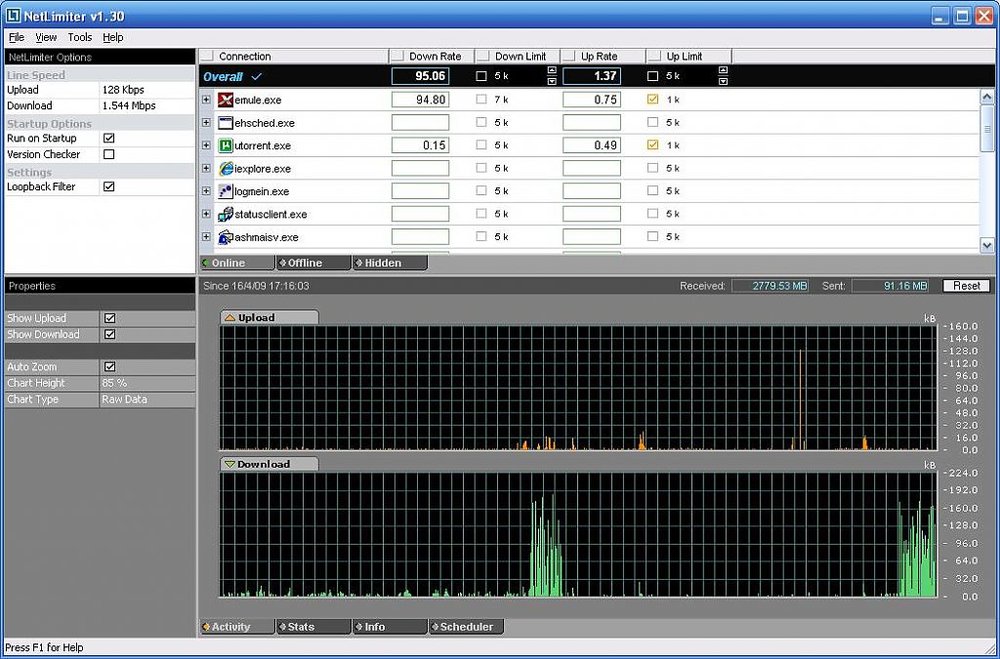This screenshot has width=1000, height=659.
Task: Toggle the Show Download checkbox
Action: 110,334
